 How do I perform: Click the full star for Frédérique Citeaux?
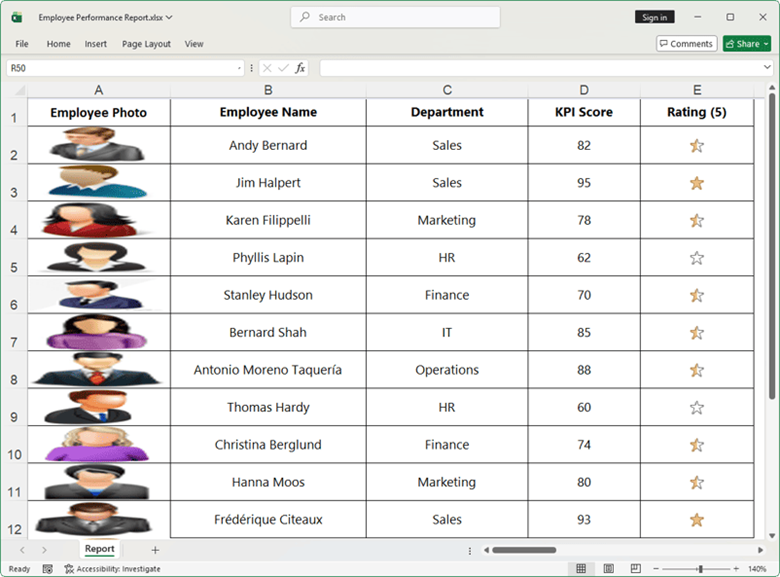696,520
